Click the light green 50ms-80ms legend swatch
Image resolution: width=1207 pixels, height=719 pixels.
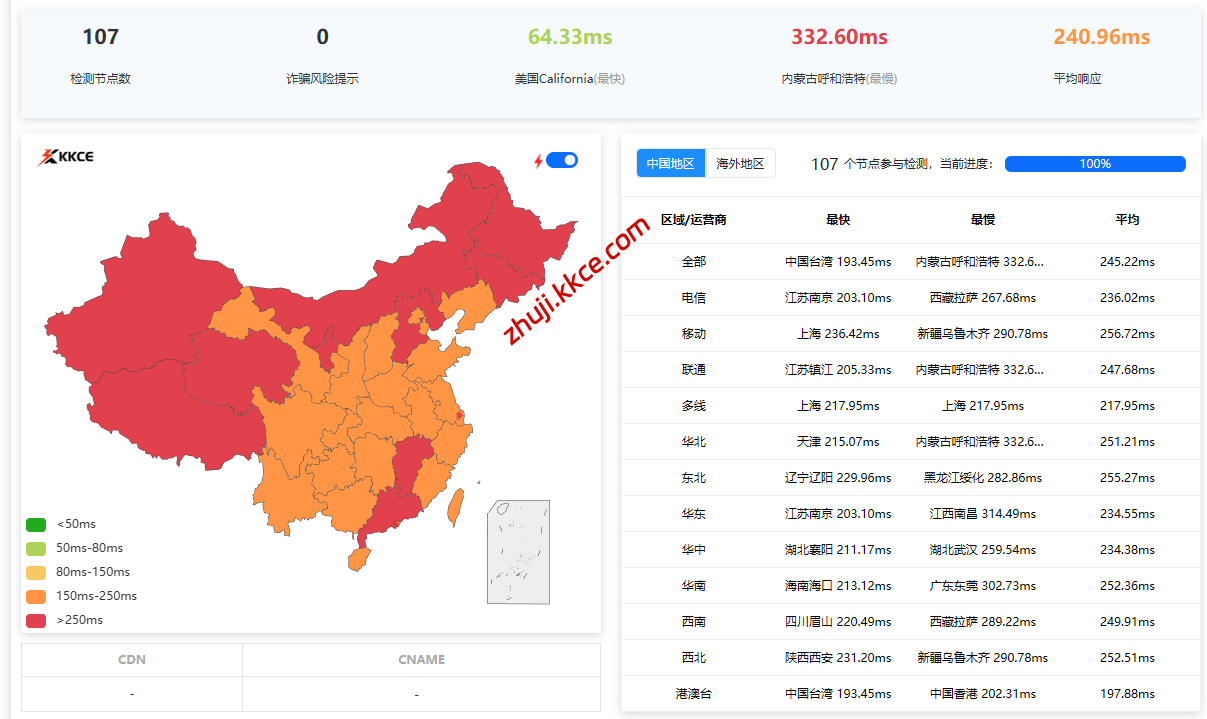coord(36,548)
